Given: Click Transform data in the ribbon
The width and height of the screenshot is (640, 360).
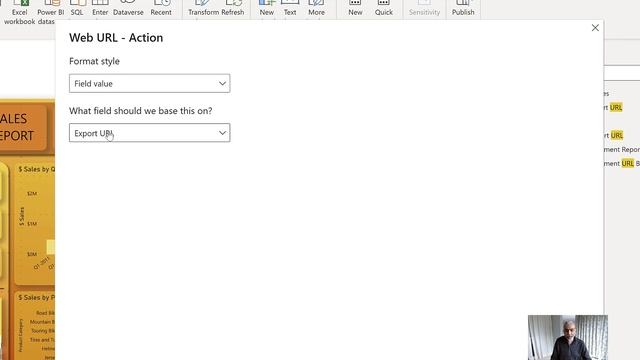Looking at the screenshot, I should point(203,9).
